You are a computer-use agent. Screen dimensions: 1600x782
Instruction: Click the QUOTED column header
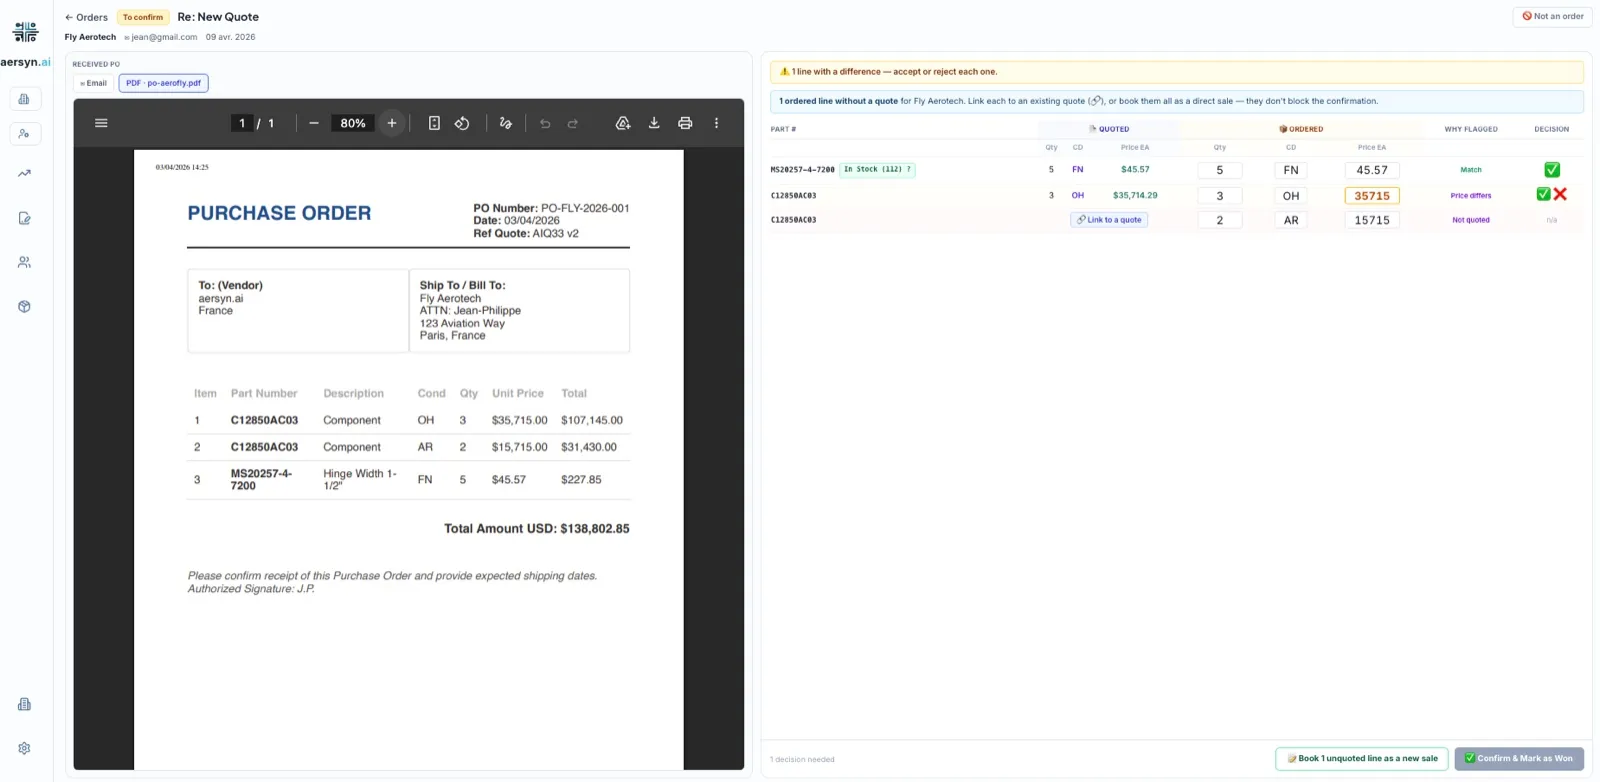pos(1109,129)
